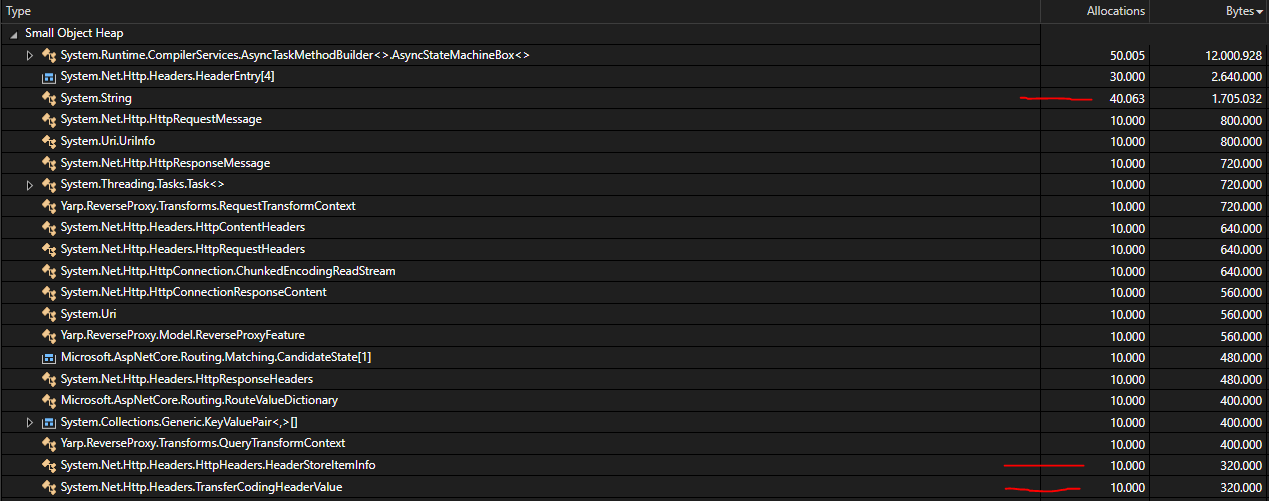This screenshot has width=1269, height=501.
Task: Click the icon beside TransferCodingHeaderValue
Action: [48, 487]
